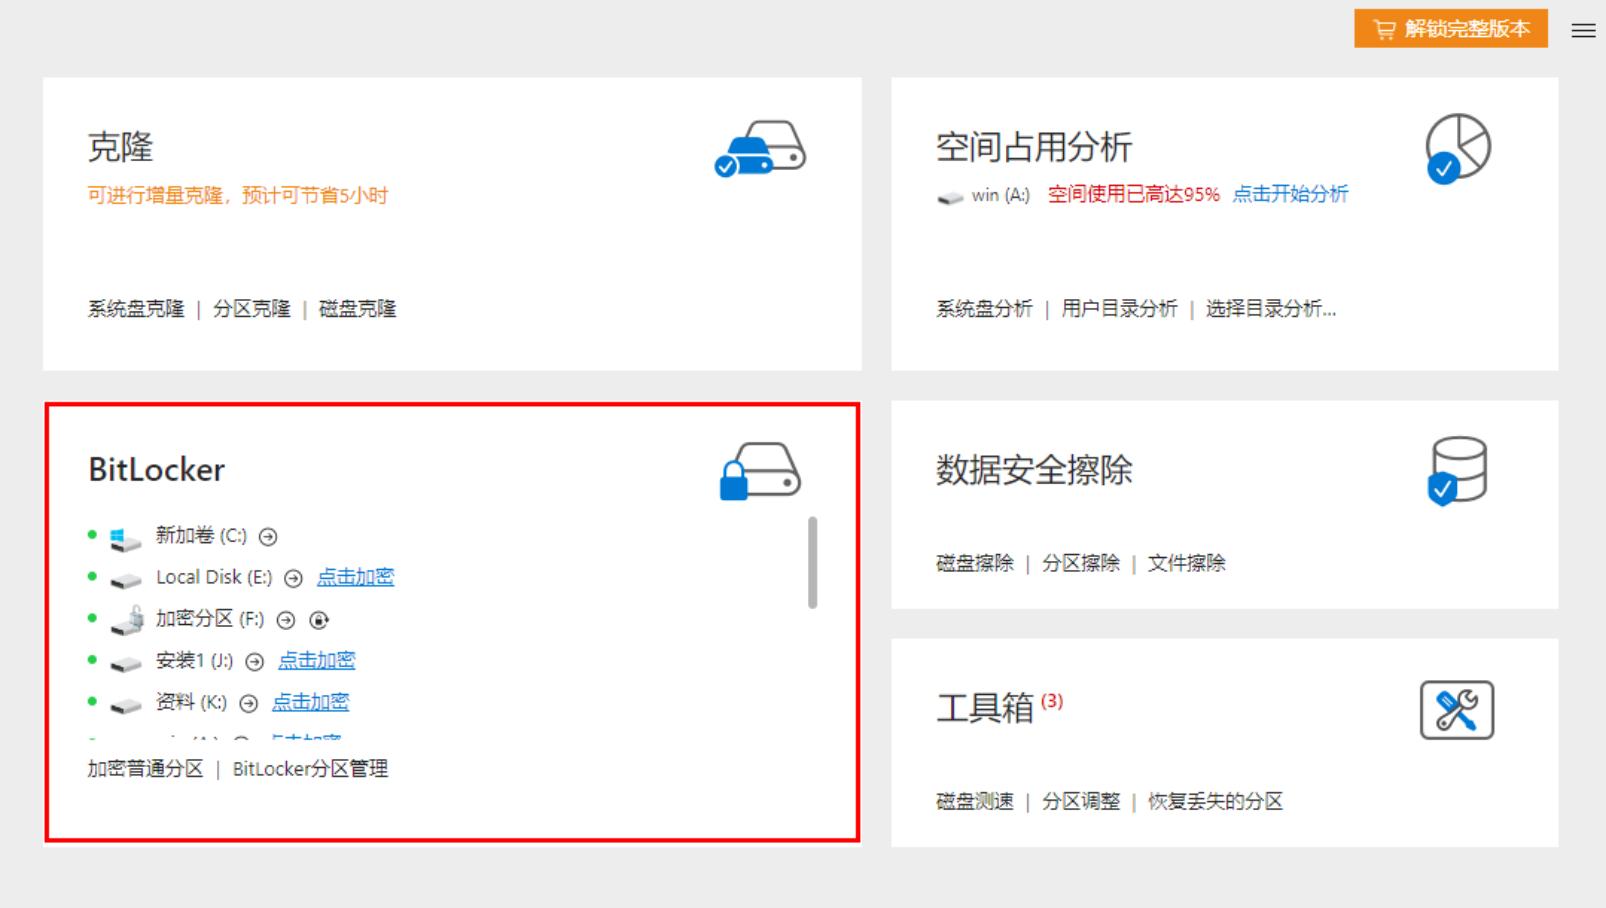Click the 解锁完整版本 purchase button

tap(1450, 29)
